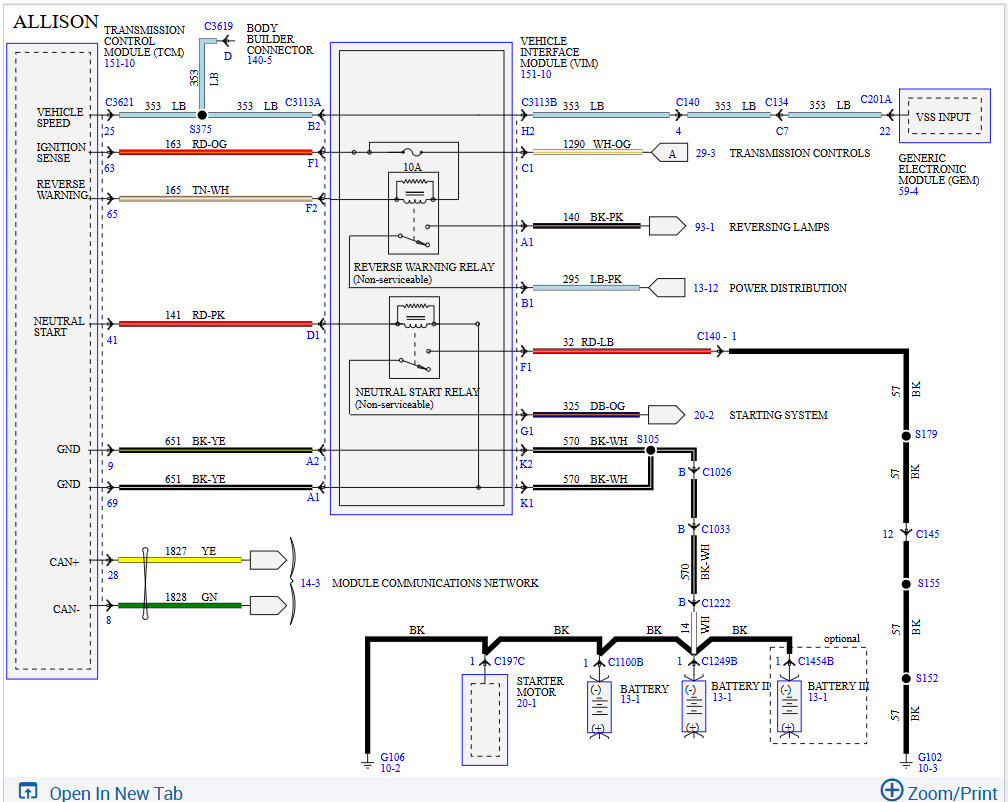Screen dimensions: 1008x802
Task: Click the Starter Motor component box
Action: tap(485, 720)
